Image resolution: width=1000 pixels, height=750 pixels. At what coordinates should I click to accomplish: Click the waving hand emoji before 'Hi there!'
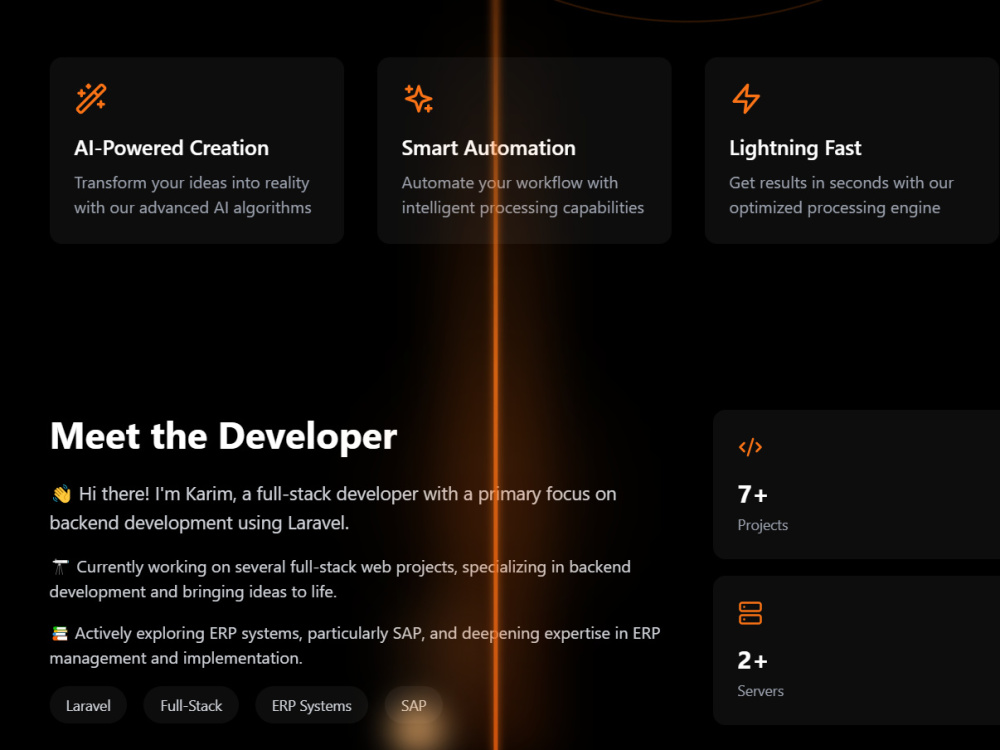[x=61, y=494]
